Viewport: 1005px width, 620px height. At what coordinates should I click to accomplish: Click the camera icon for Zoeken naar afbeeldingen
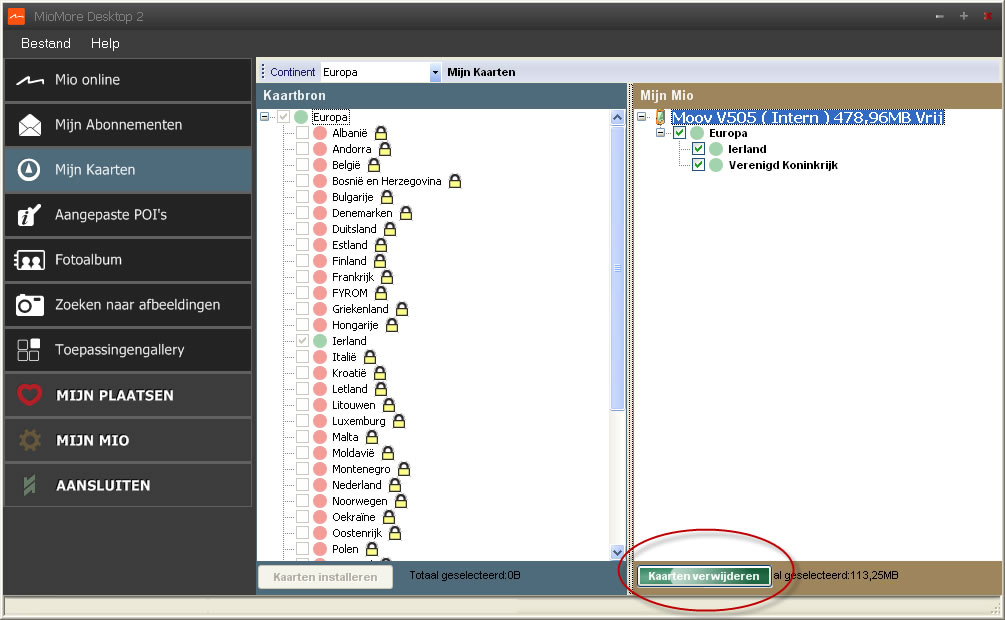pos(29,305)
